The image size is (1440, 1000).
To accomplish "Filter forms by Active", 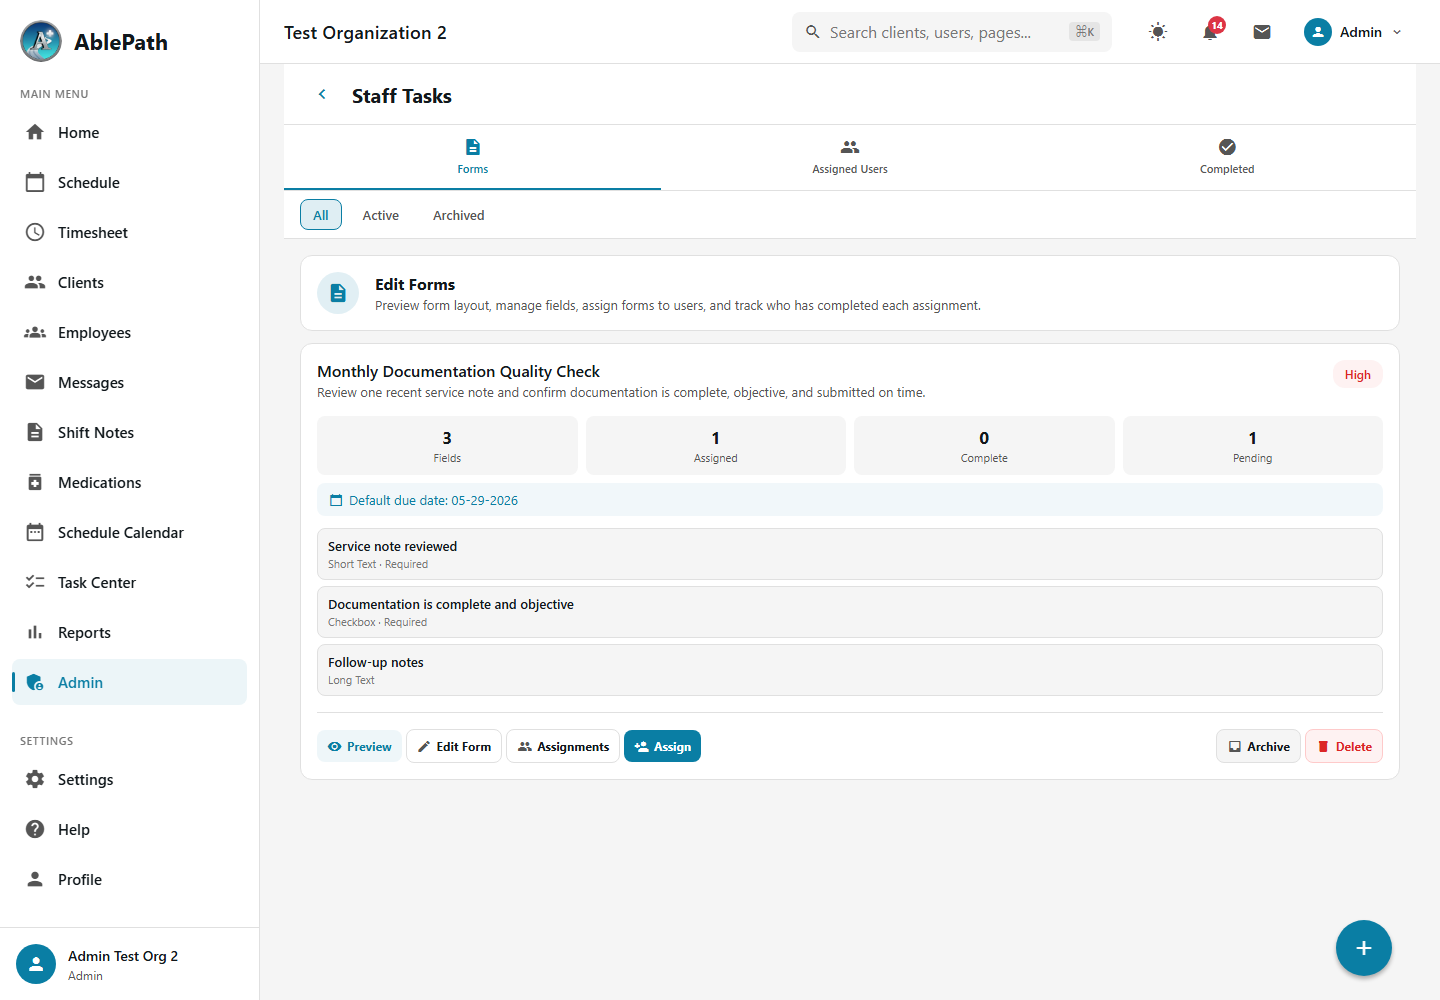I will (381, 215).
